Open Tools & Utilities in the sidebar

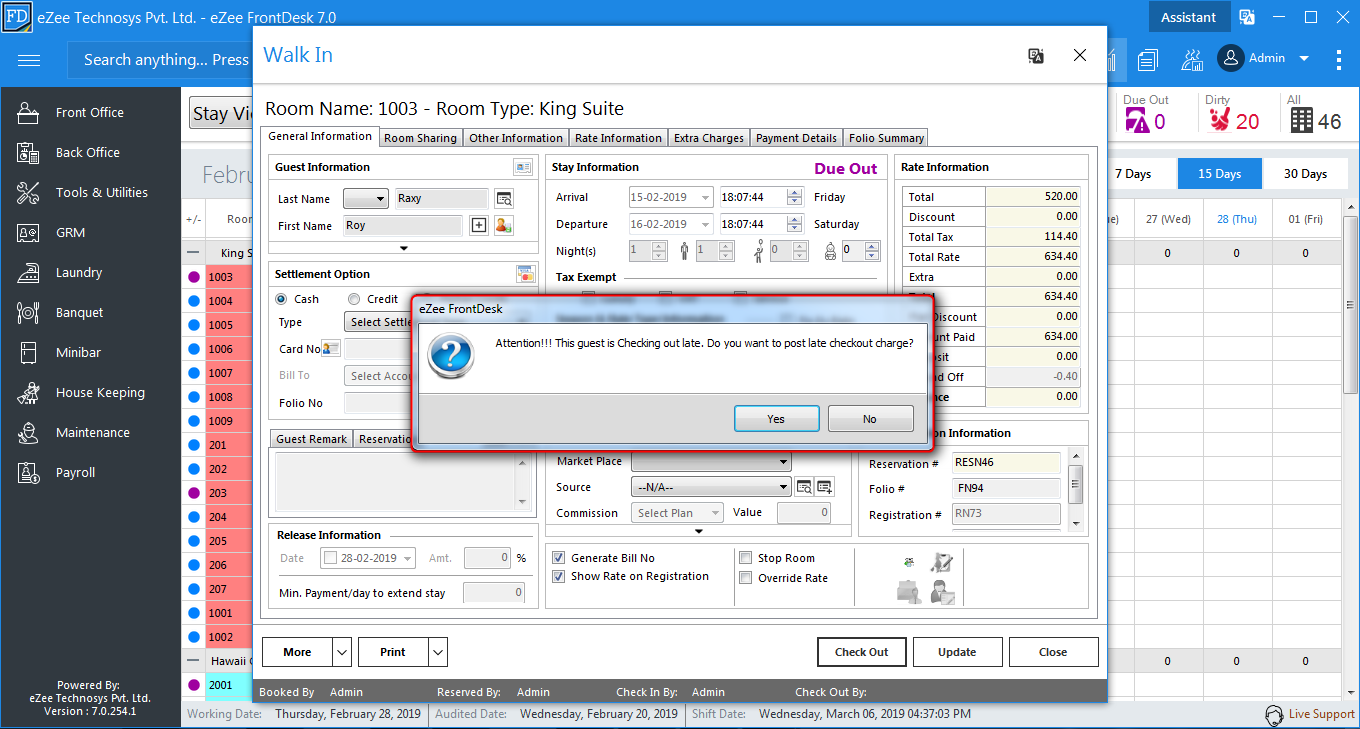coord(102,193)
